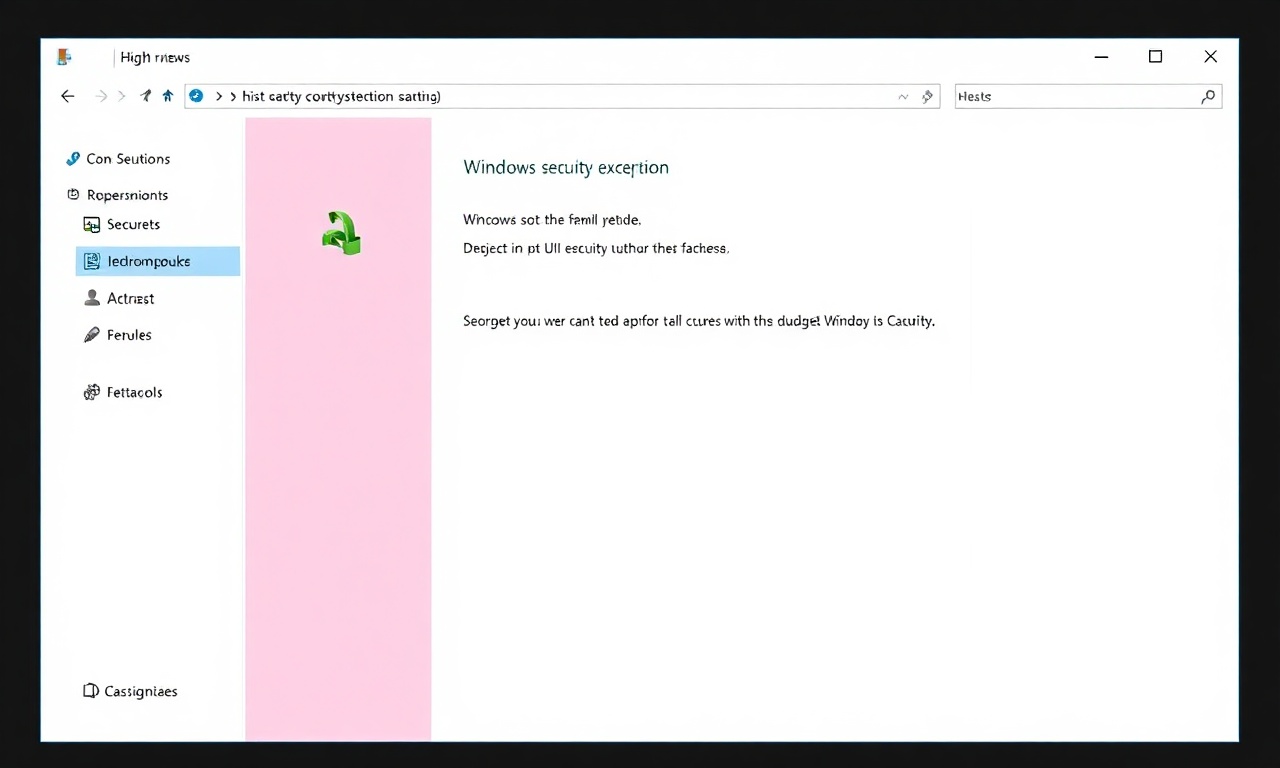Click the Fettacols gear icon
The width and height of the screenshot is (1280, 768).
92,392
